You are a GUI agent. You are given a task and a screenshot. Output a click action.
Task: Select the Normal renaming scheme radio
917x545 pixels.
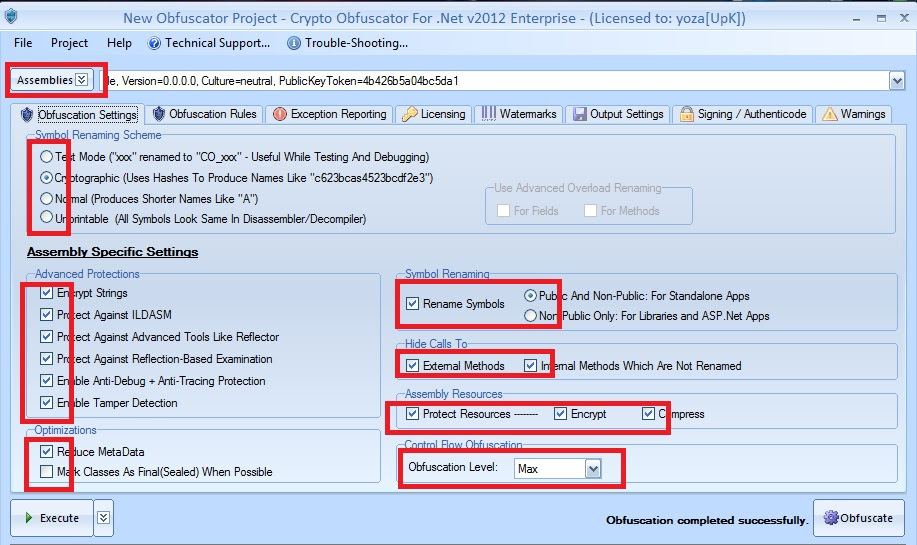(46, 198)
